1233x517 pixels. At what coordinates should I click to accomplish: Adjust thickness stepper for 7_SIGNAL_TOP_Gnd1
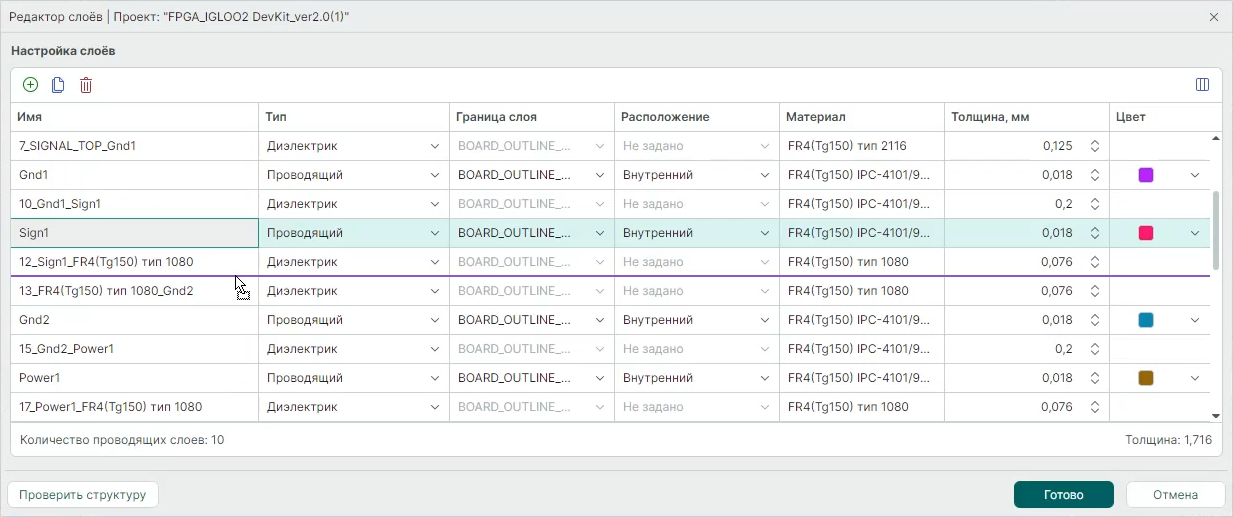pyautogui.click(x=1094, y=146)
